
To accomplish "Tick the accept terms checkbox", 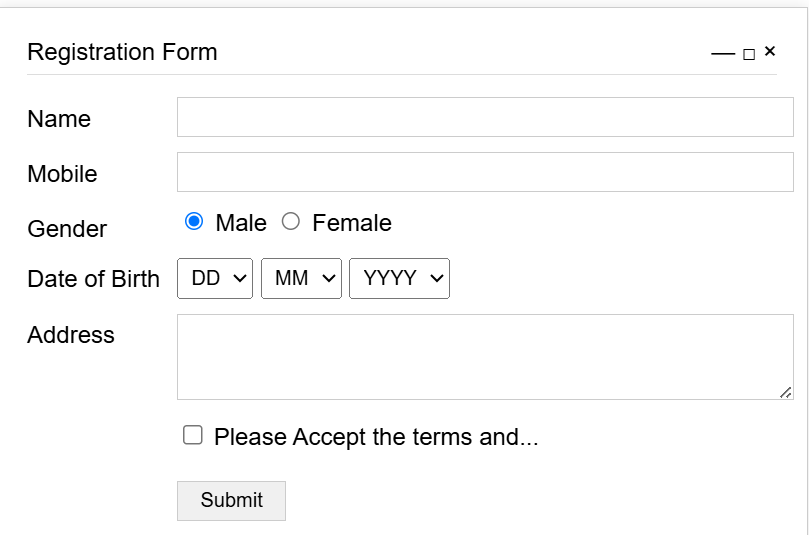I will point(193,435).
